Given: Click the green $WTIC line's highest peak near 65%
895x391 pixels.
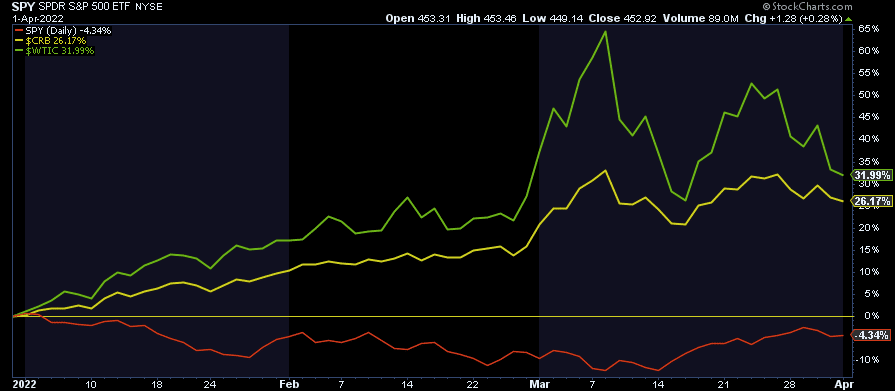Looking at the screenshot, I should click(605, 31).
